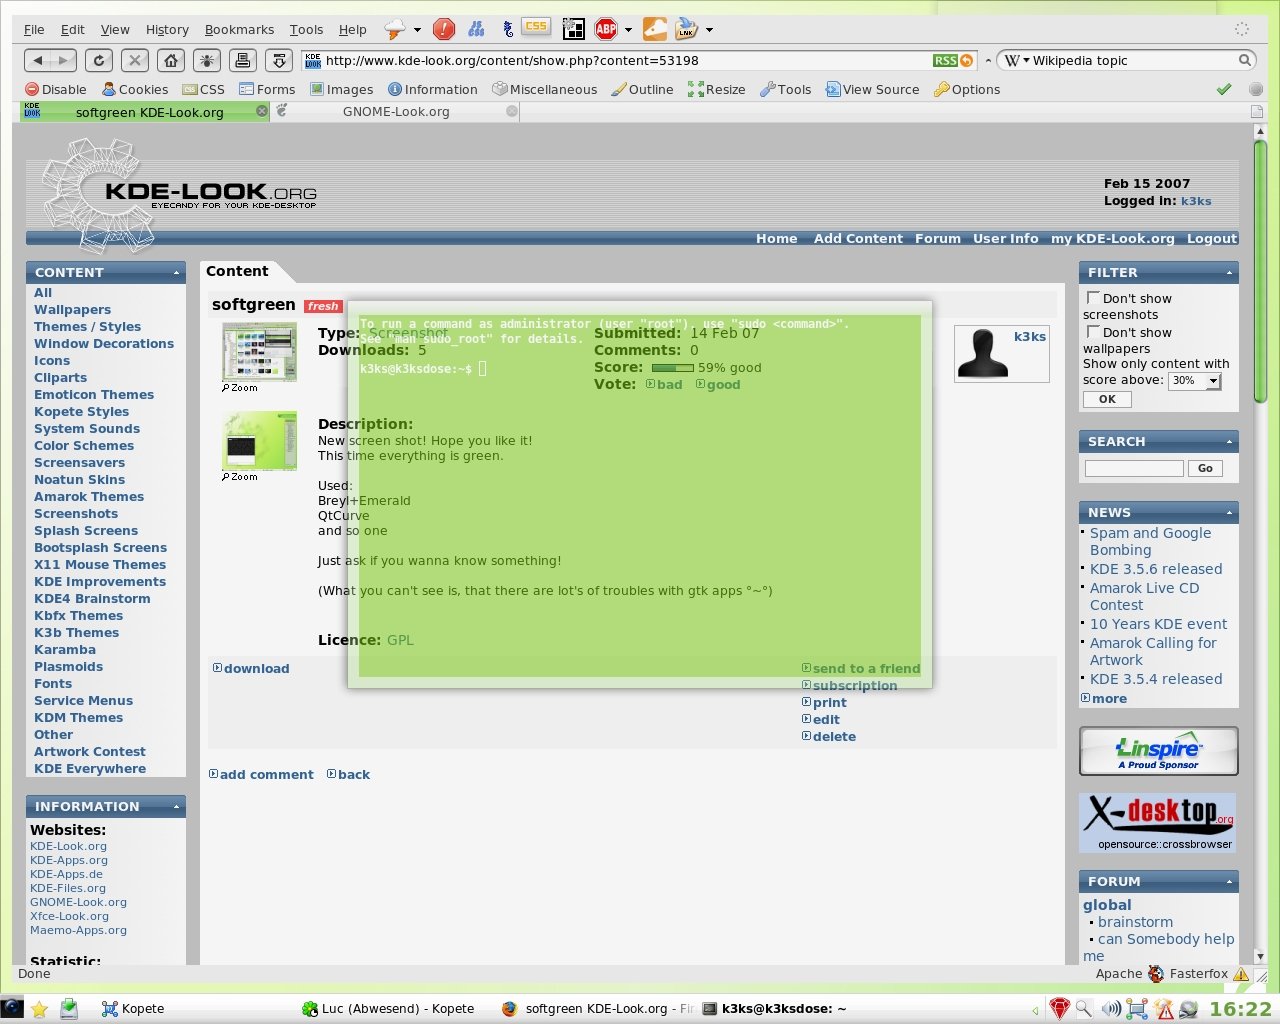Open the Bookmarks menu
This screenshot has width=1280, height=1024.
(x=239, y=29)
